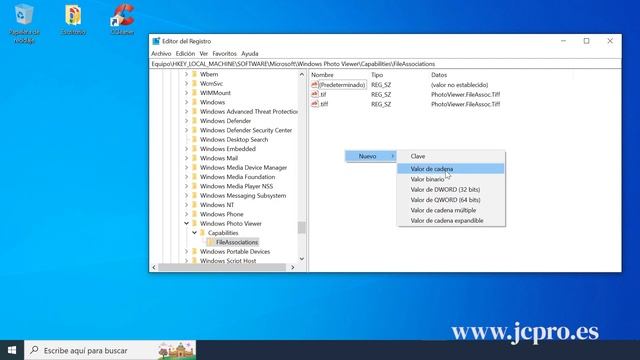Image resolution: width=640 pixels, height=360 pixels.
Task: Select Windows Media Player NSS key
Action: pos(236,186)
